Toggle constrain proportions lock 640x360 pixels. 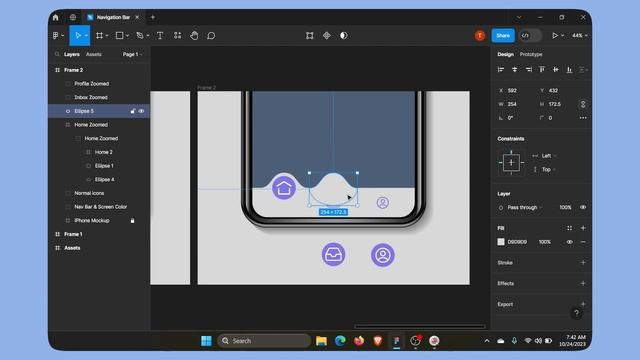pos(583,104)
